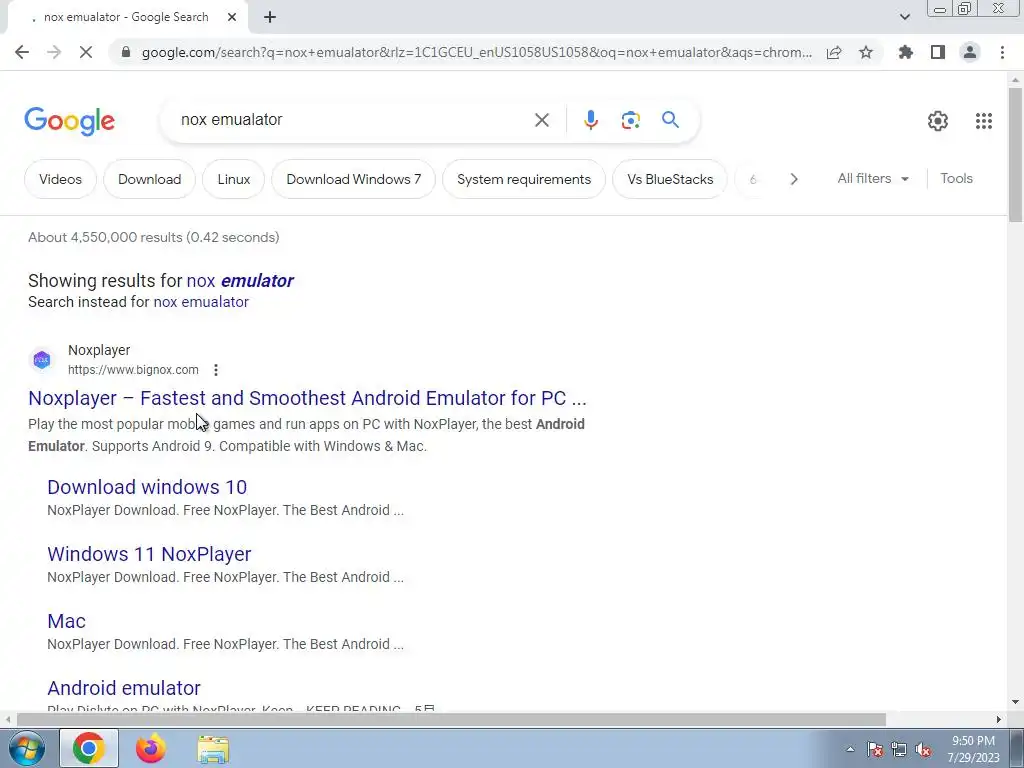The image size is (1024, 768).
Task: Open the search Tools button
Action: pyautogui.click(x=956, y=178)
